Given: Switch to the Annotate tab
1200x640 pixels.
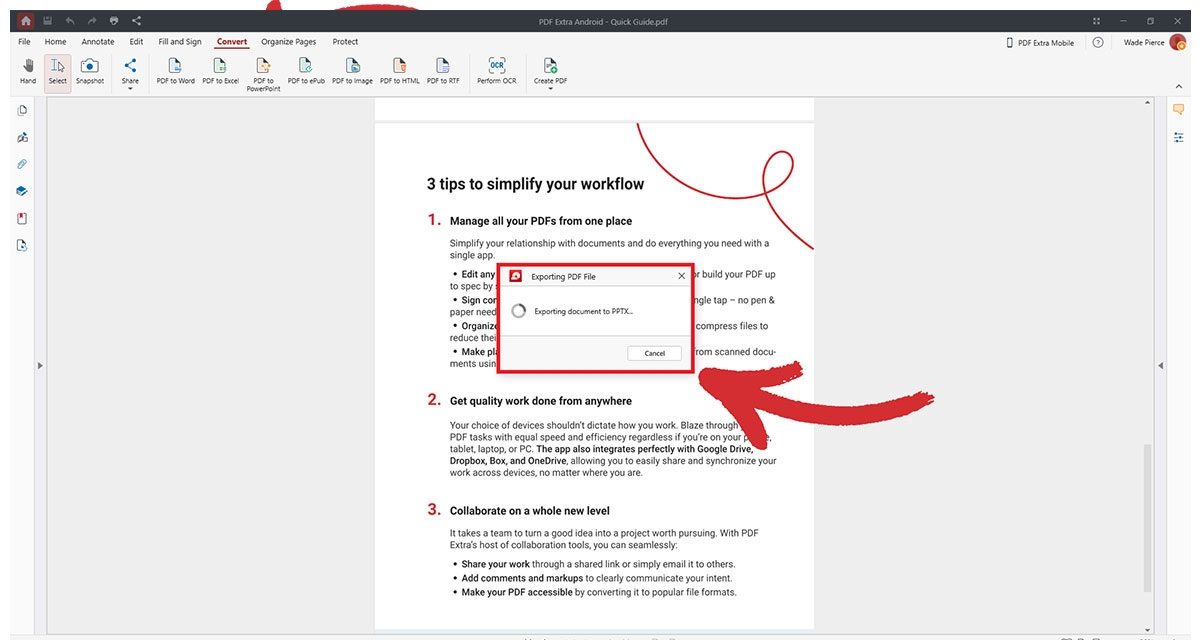Looking at the screenshot, I should tap(98, 42).
